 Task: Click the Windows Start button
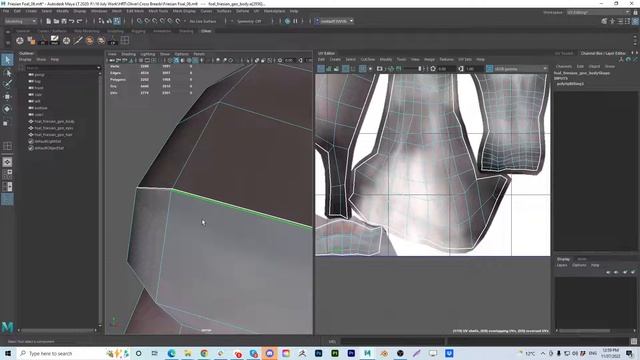(7, 353)
